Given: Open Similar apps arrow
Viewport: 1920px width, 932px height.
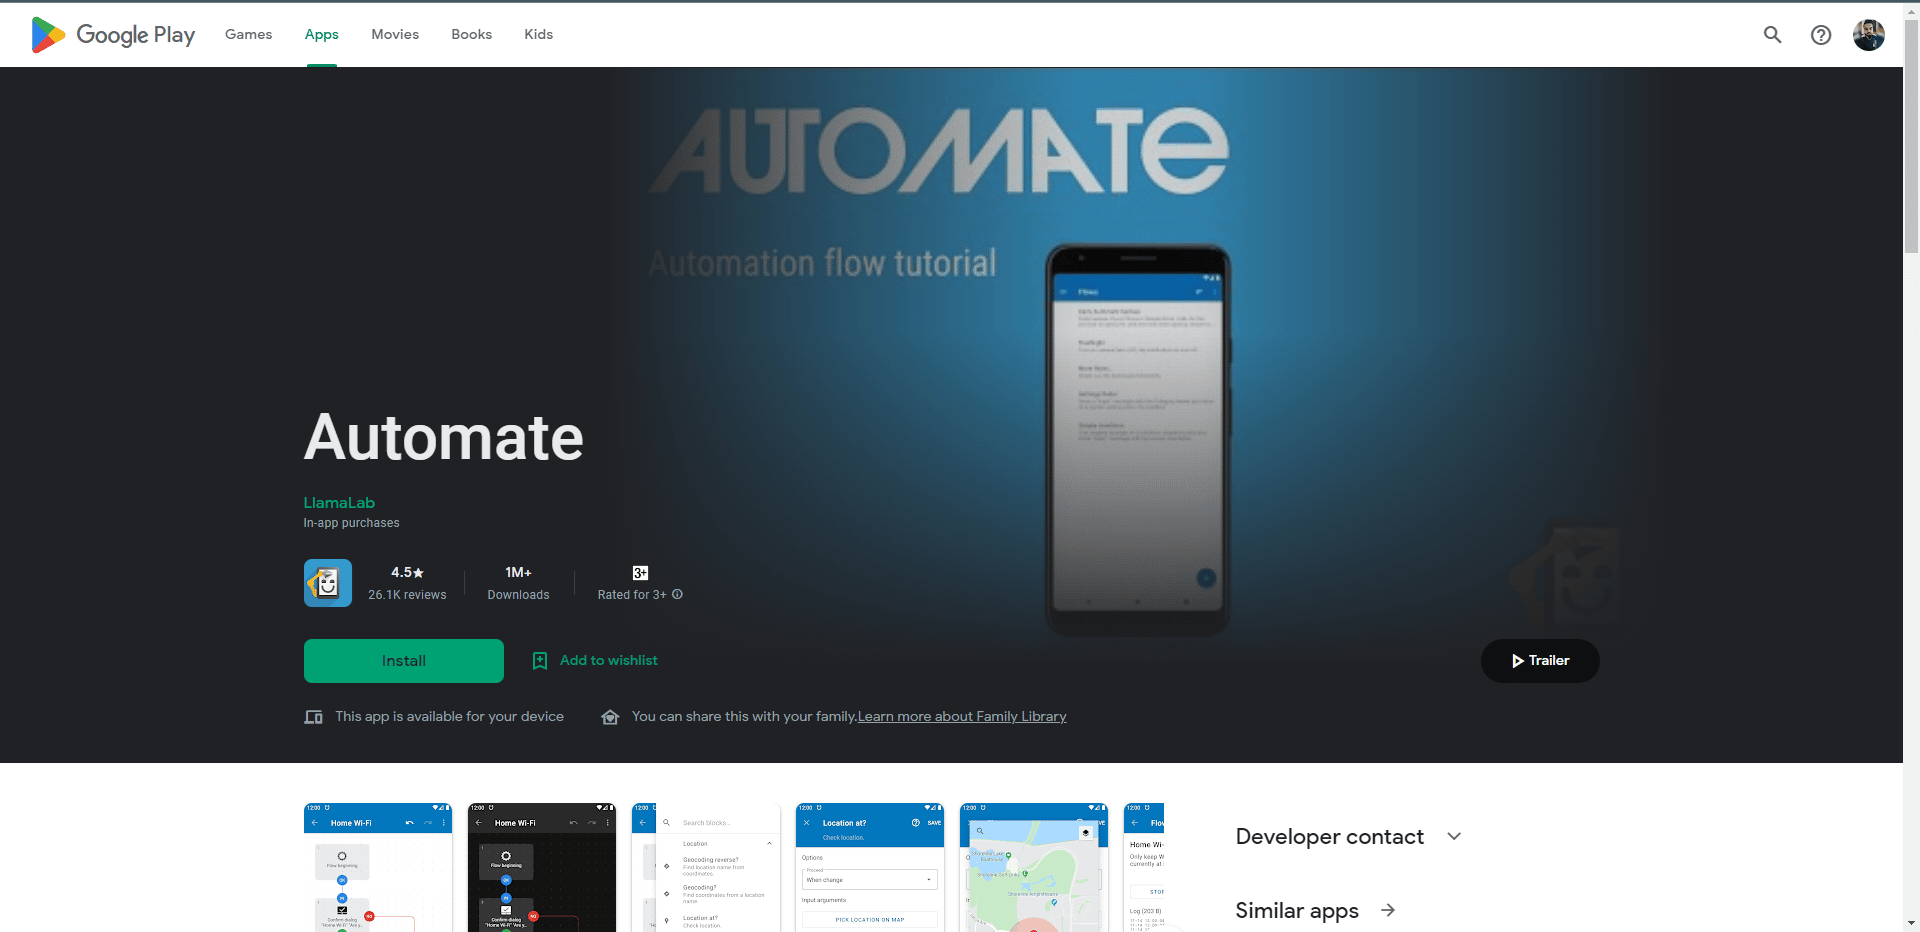Looking at the screenshot, I should pos(1388,910).
